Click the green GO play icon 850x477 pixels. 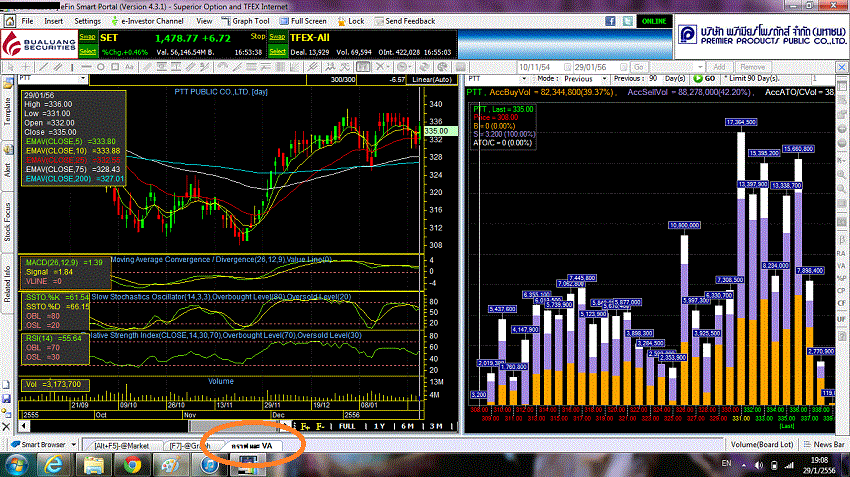[698, 79]
